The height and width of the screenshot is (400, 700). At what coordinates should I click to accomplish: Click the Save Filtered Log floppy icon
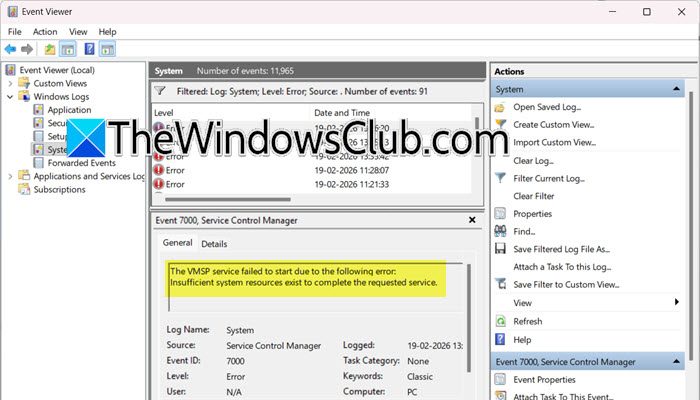(500, 249)
